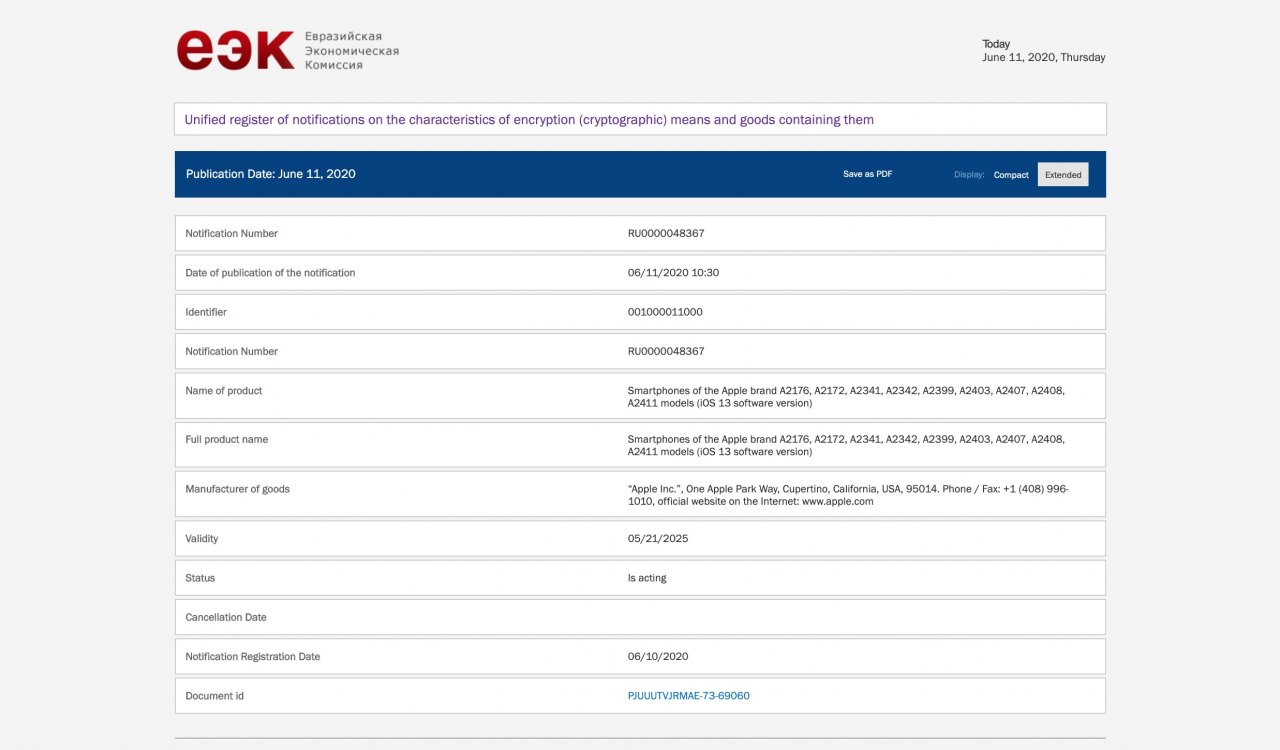This screenshot has height=750, width=1280.
Task: Click the Manufacturer of goods label
Action: pyautogui.click(x=238, y=489)
